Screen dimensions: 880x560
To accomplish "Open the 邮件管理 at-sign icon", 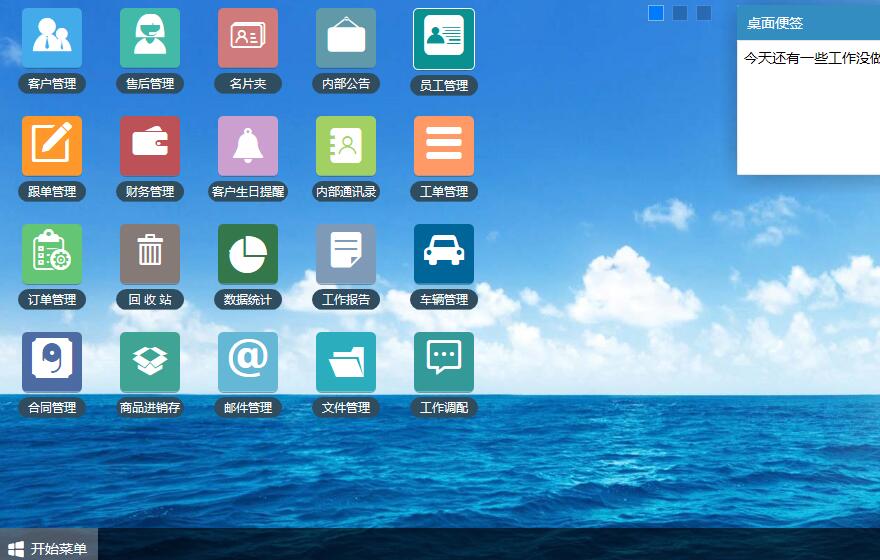I will pos(248,362).
